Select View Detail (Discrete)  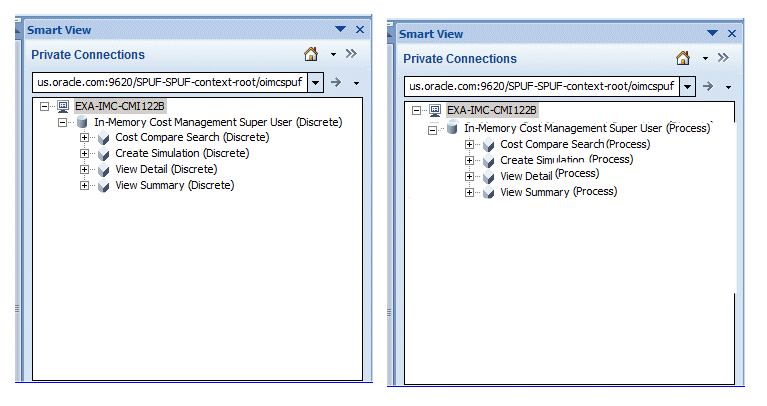pyautogui.click(x=166, y=170)
